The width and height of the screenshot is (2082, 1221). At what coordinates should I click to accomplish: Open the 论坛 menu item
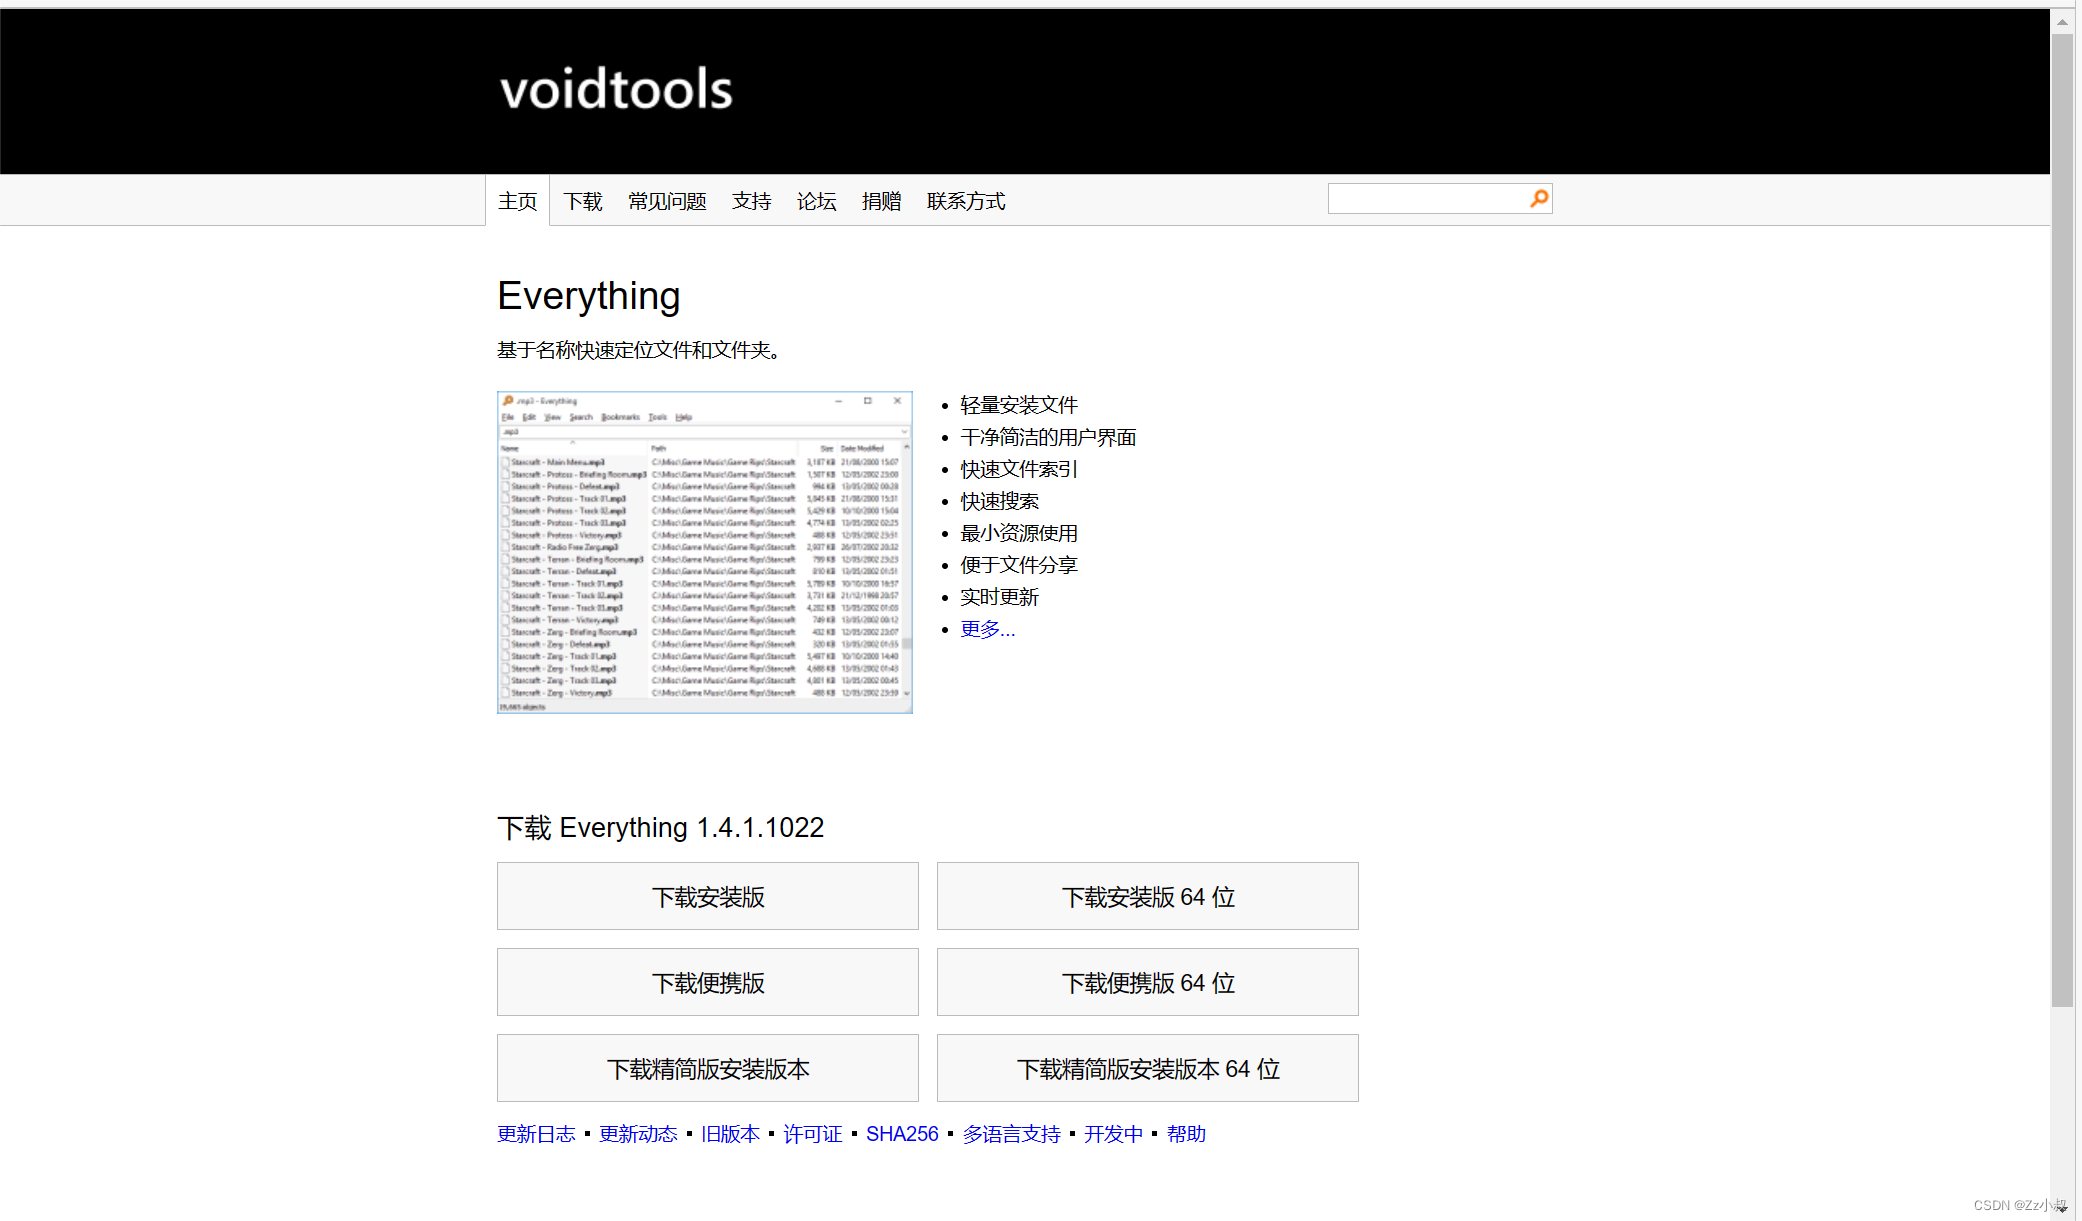pos(816,201)
